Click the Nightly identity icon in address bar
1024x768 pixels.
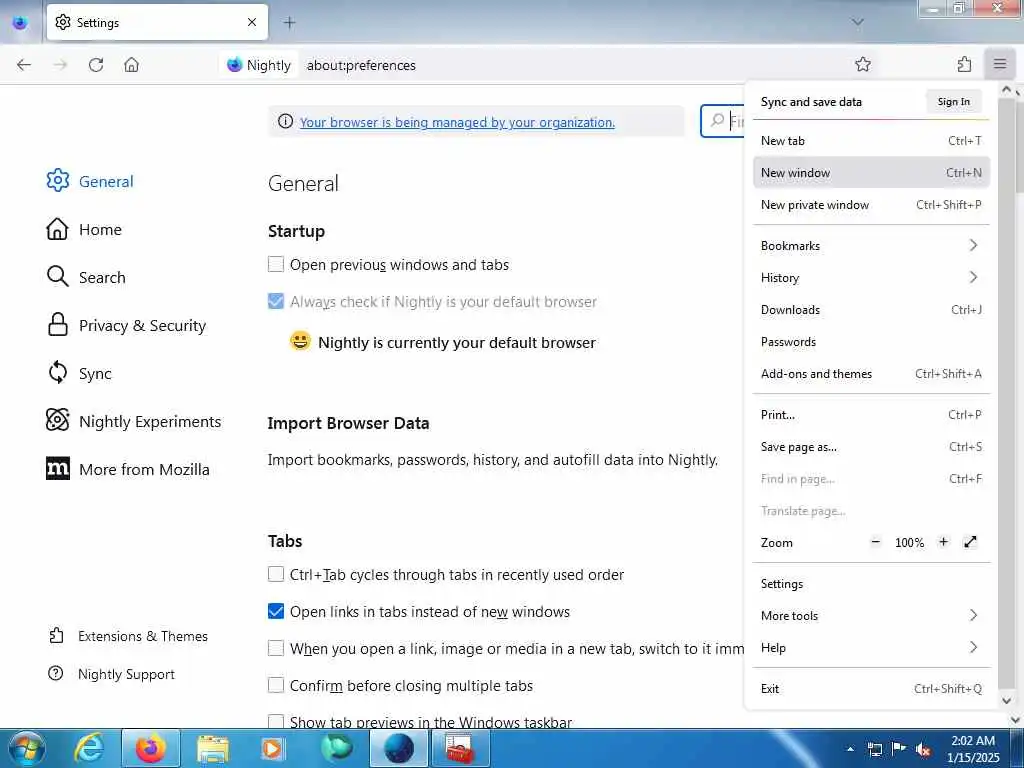tap(259, 65)
